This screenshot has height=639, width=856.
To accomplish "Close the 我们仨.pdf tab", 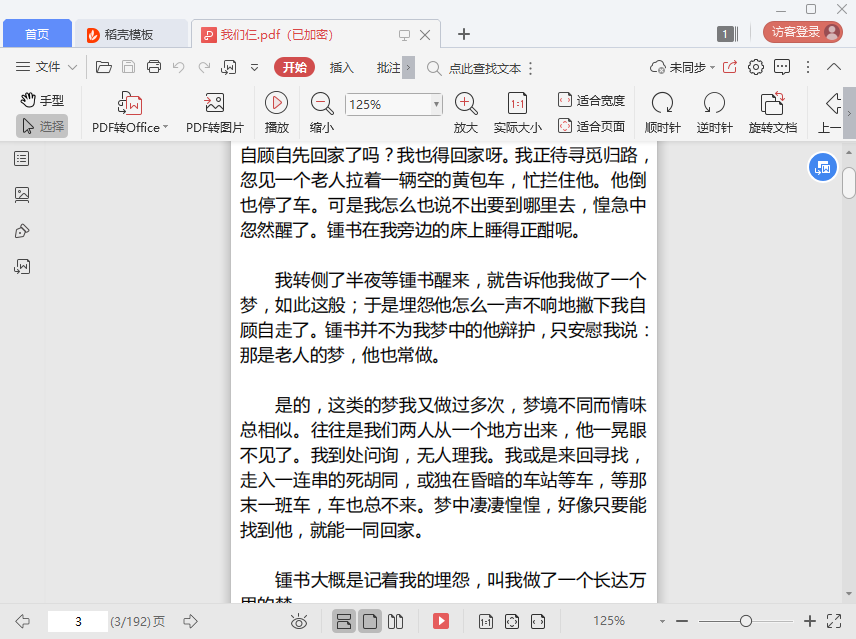I will click(425, 35).
